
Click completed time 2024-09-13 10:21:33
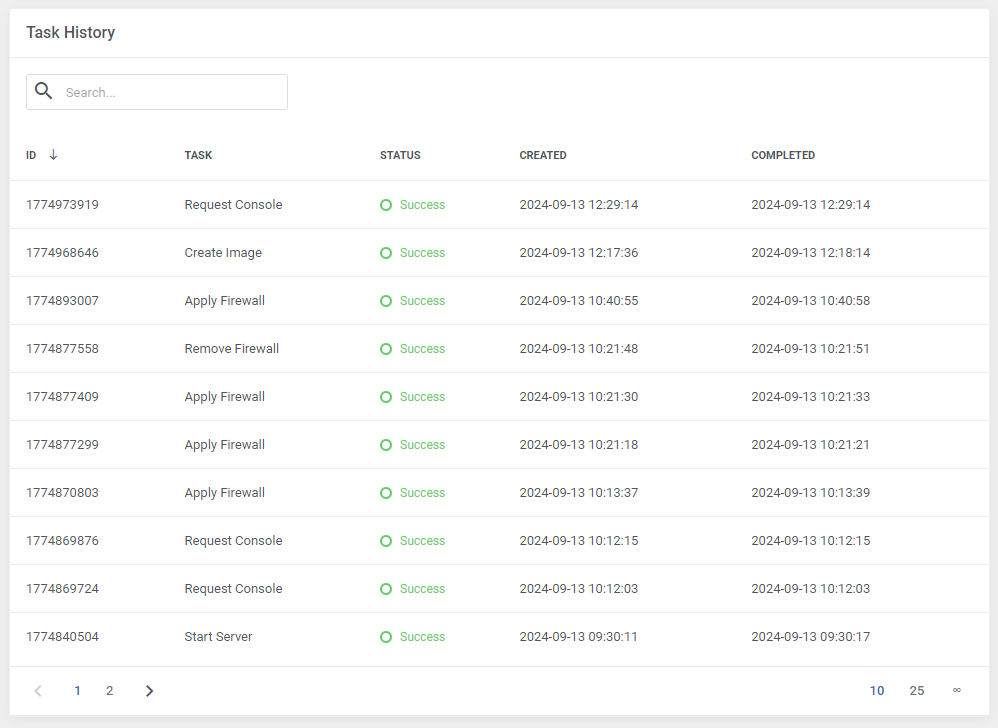tap(810, 397)
